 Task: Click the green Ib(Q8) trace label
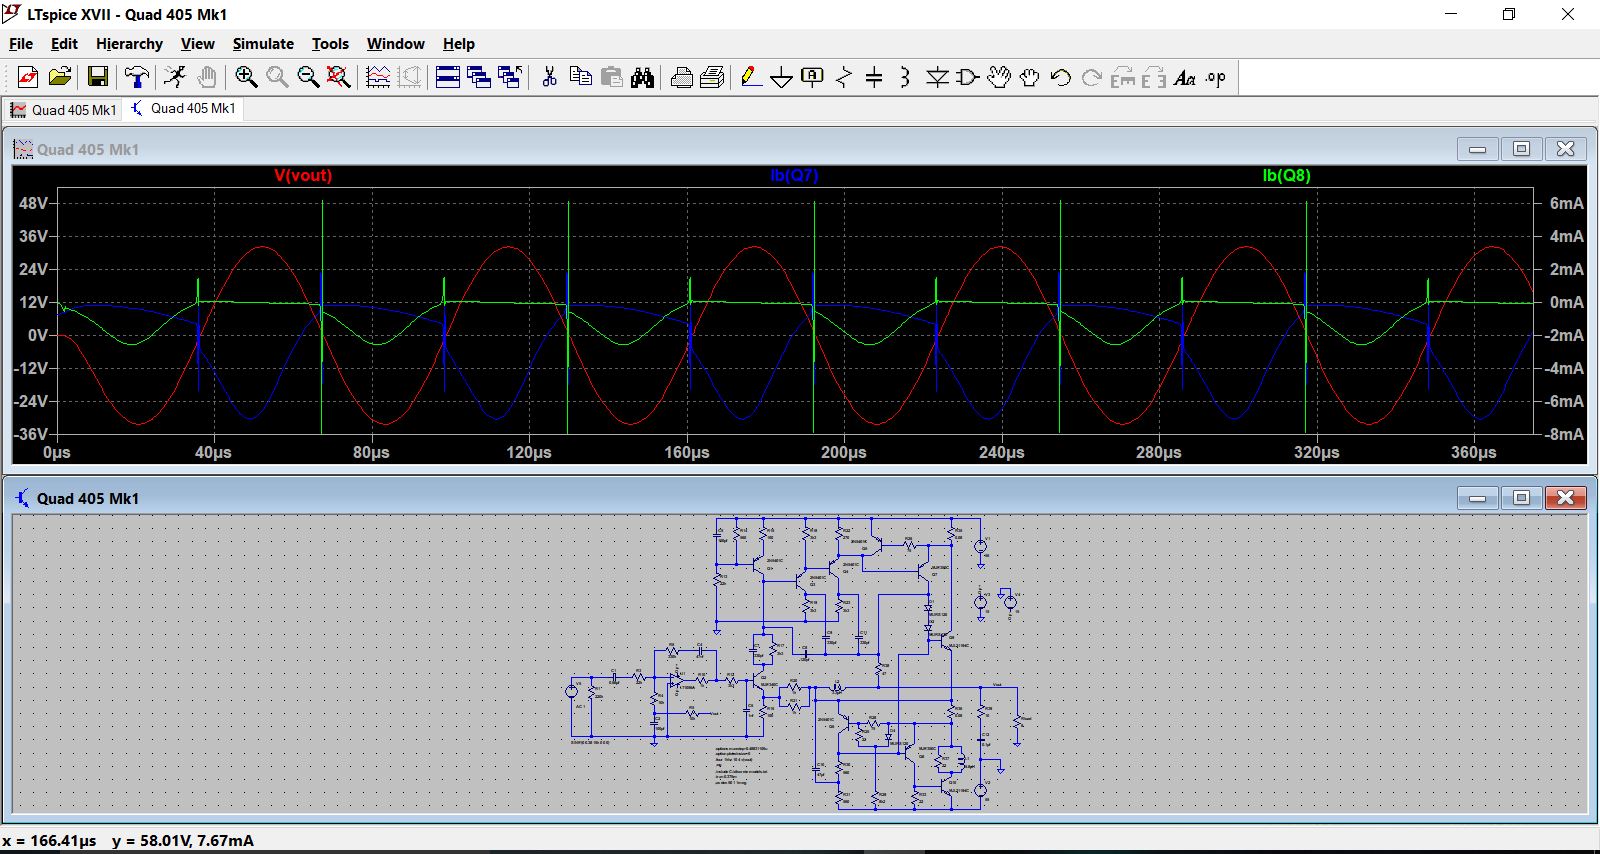tap(1286, 175)
